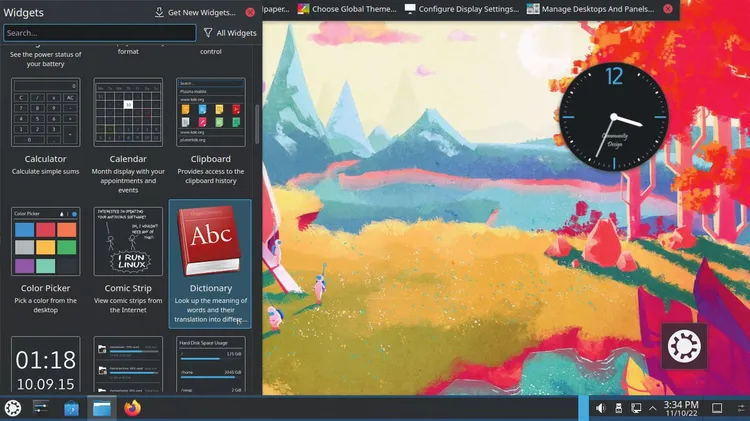This screenshot has width=750, height=421.
Task: Expand hidden system tray icons arrow
Action: (x=653, y=408)
